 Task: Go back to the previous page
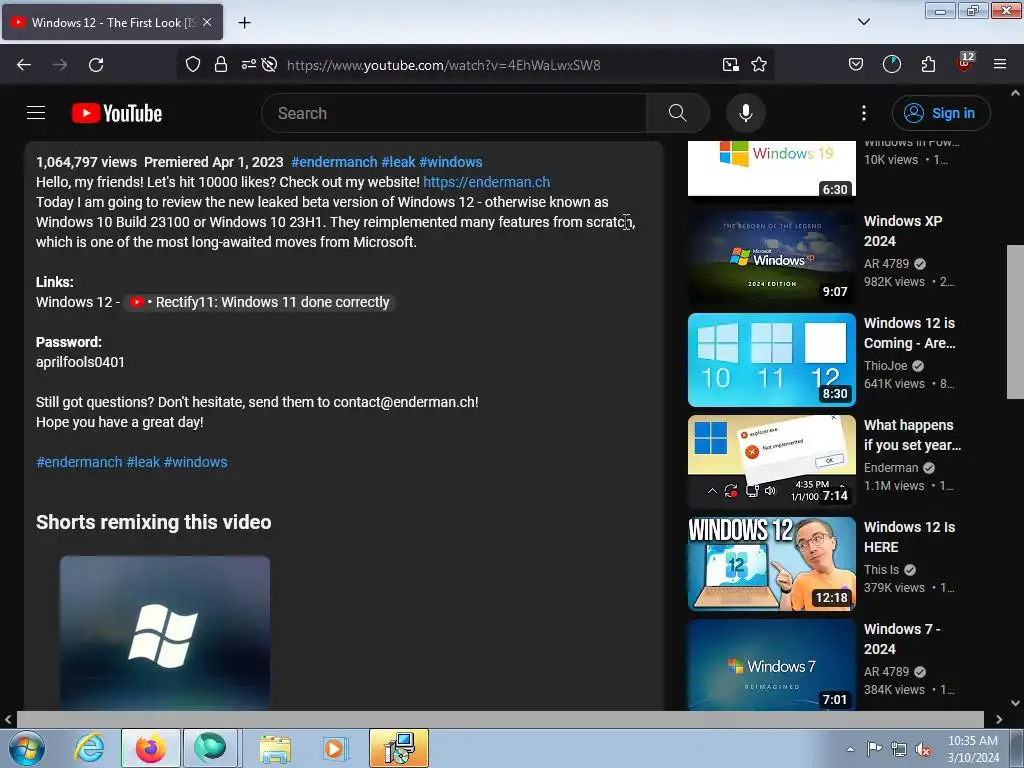coord(24,65)
